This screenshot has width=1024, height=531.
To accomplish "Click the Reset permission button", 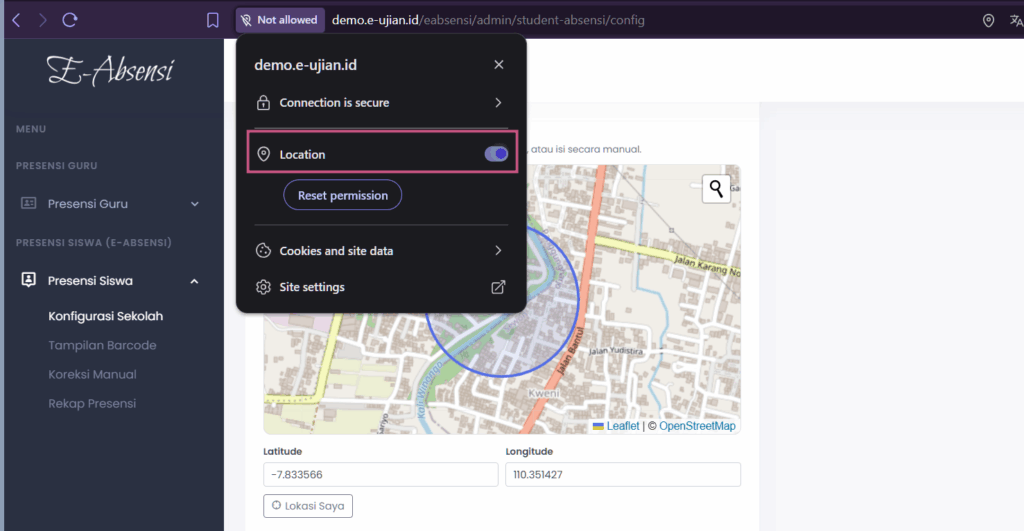I will pos(342,195).
